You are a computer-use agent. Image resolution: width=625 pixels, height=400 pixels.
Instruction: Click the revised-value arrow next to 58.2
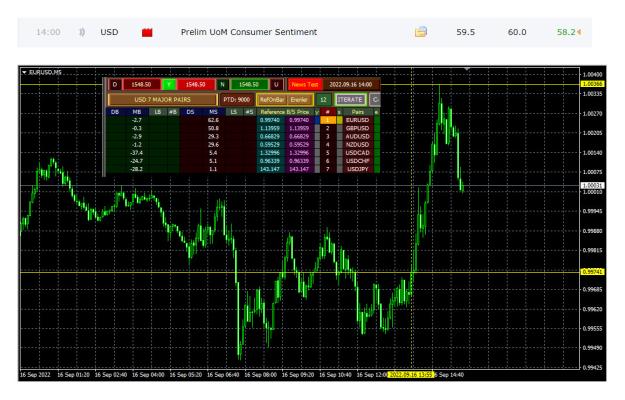pyautogui.click(x=579, y=32)
